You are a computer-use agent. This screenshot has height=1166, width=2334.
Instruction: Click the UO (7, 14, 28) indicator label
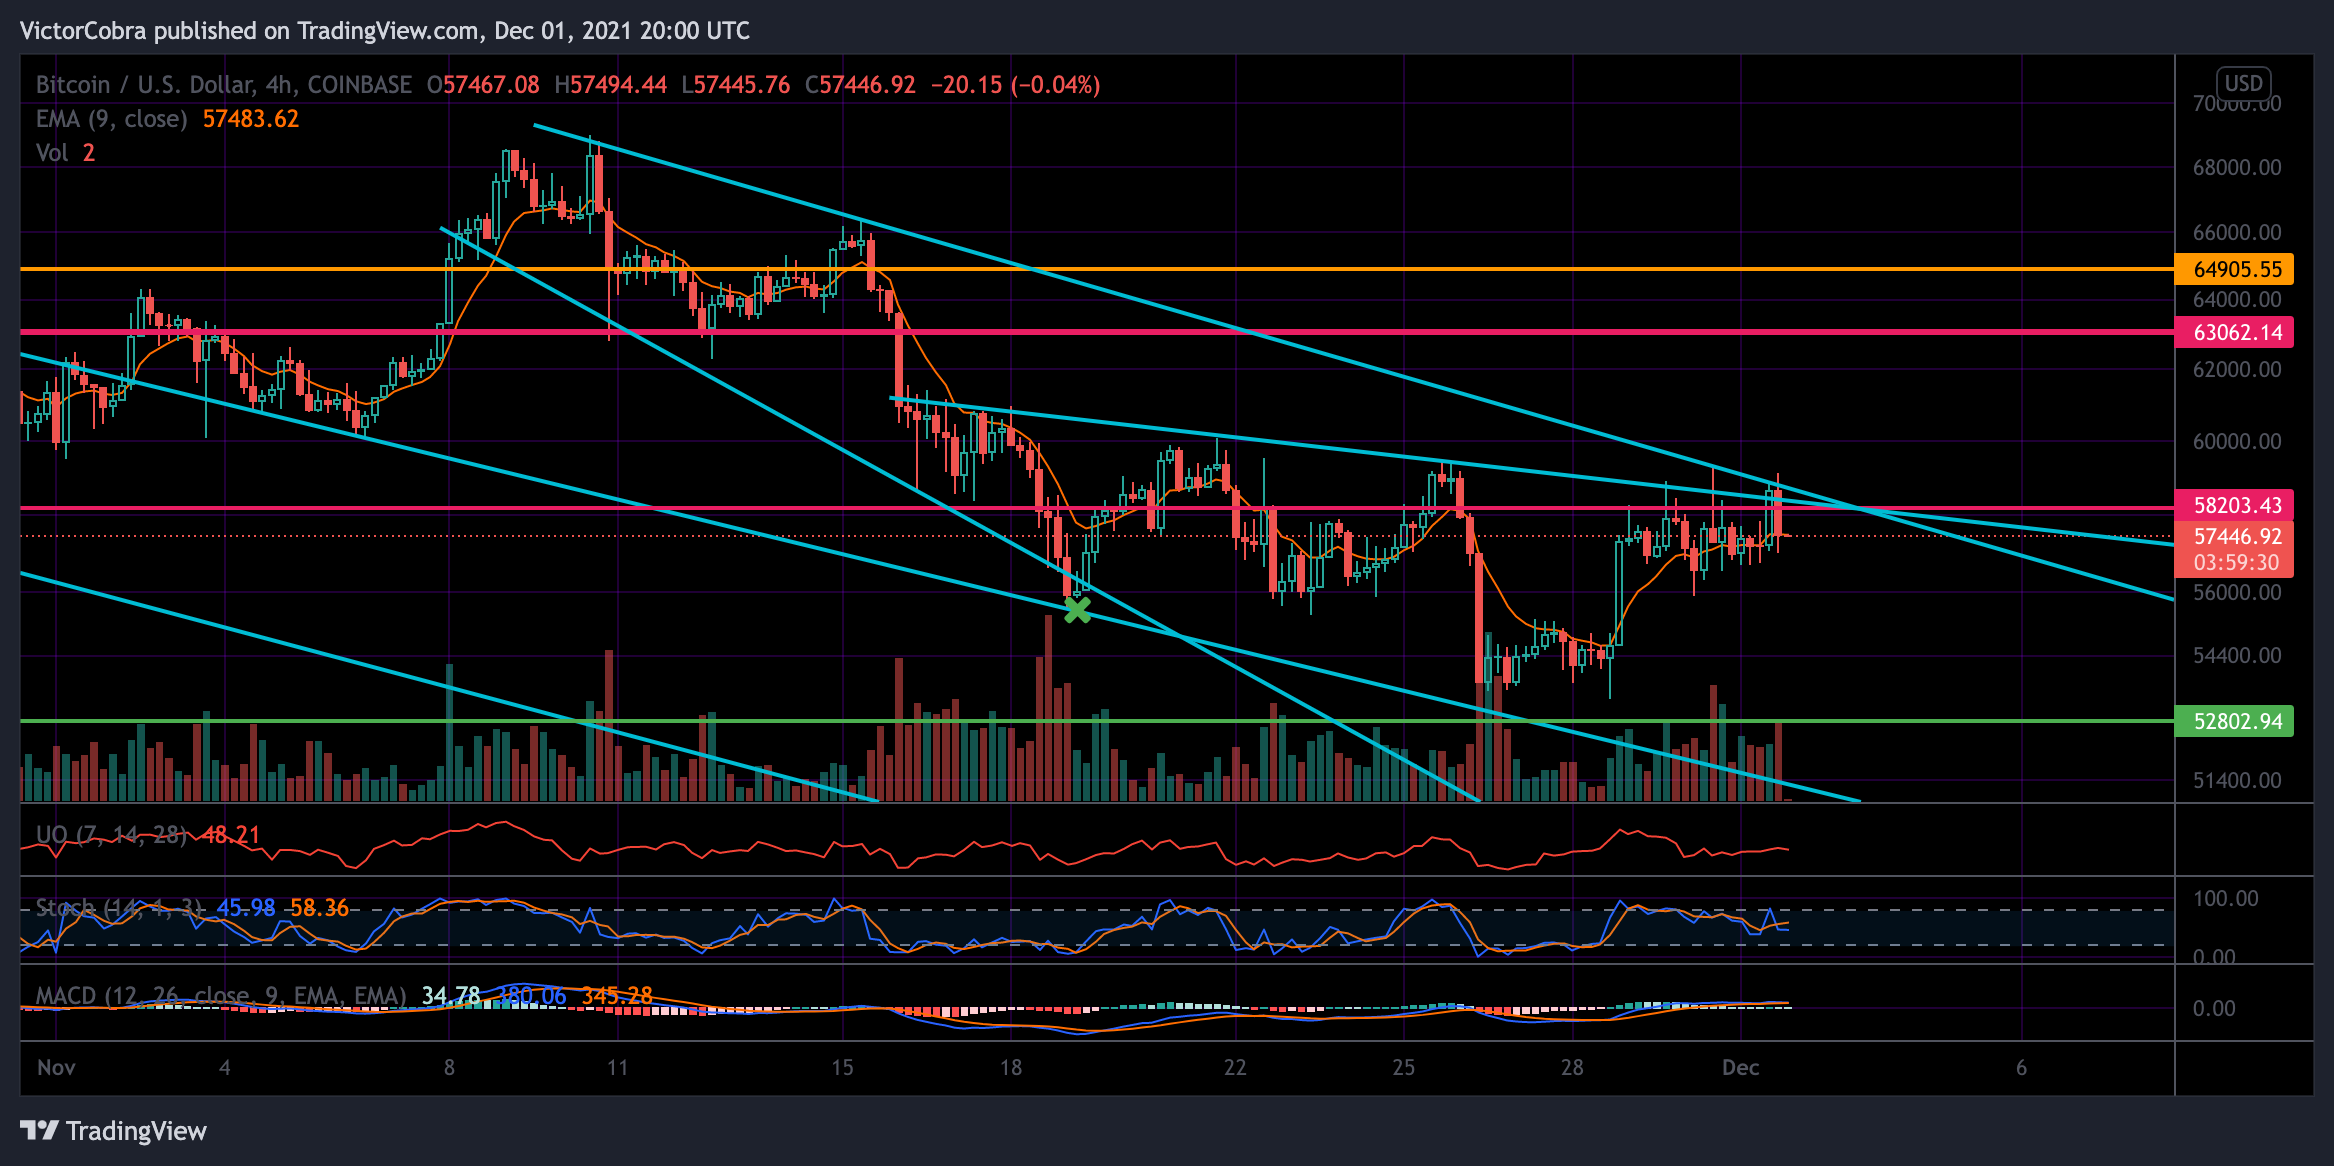coord(112,835)
